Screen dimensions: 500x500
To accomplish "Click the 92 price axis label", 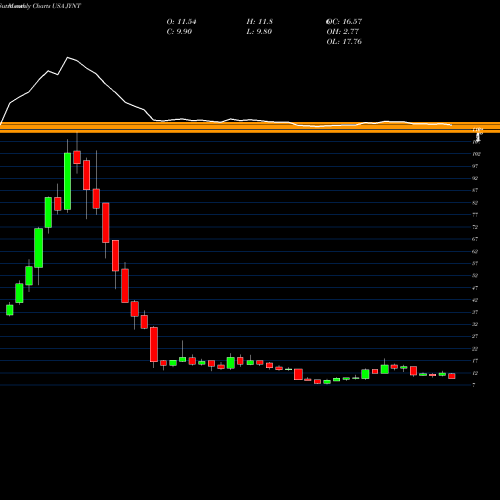I will (x=475, y=178).
